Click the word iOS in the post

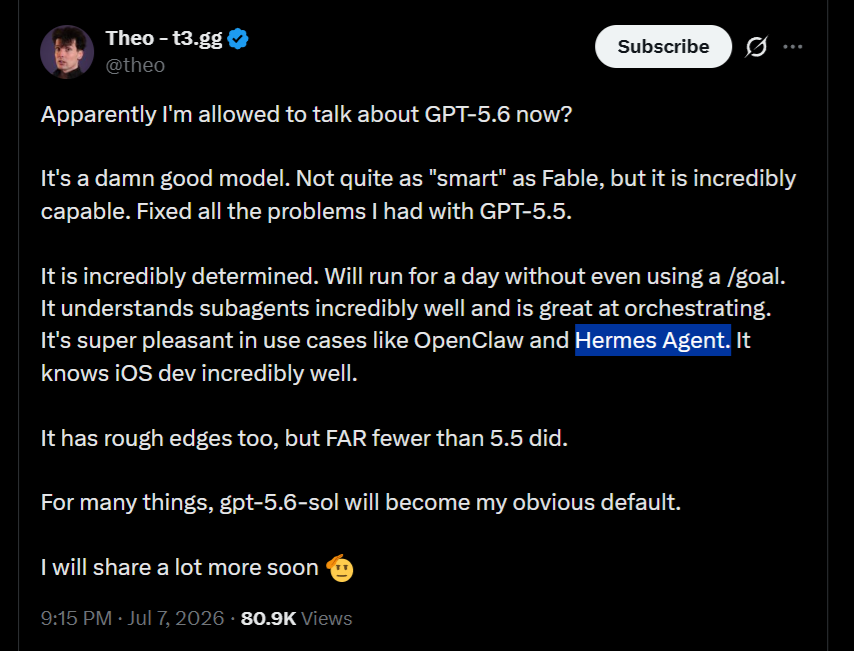(x=133, y=373)
